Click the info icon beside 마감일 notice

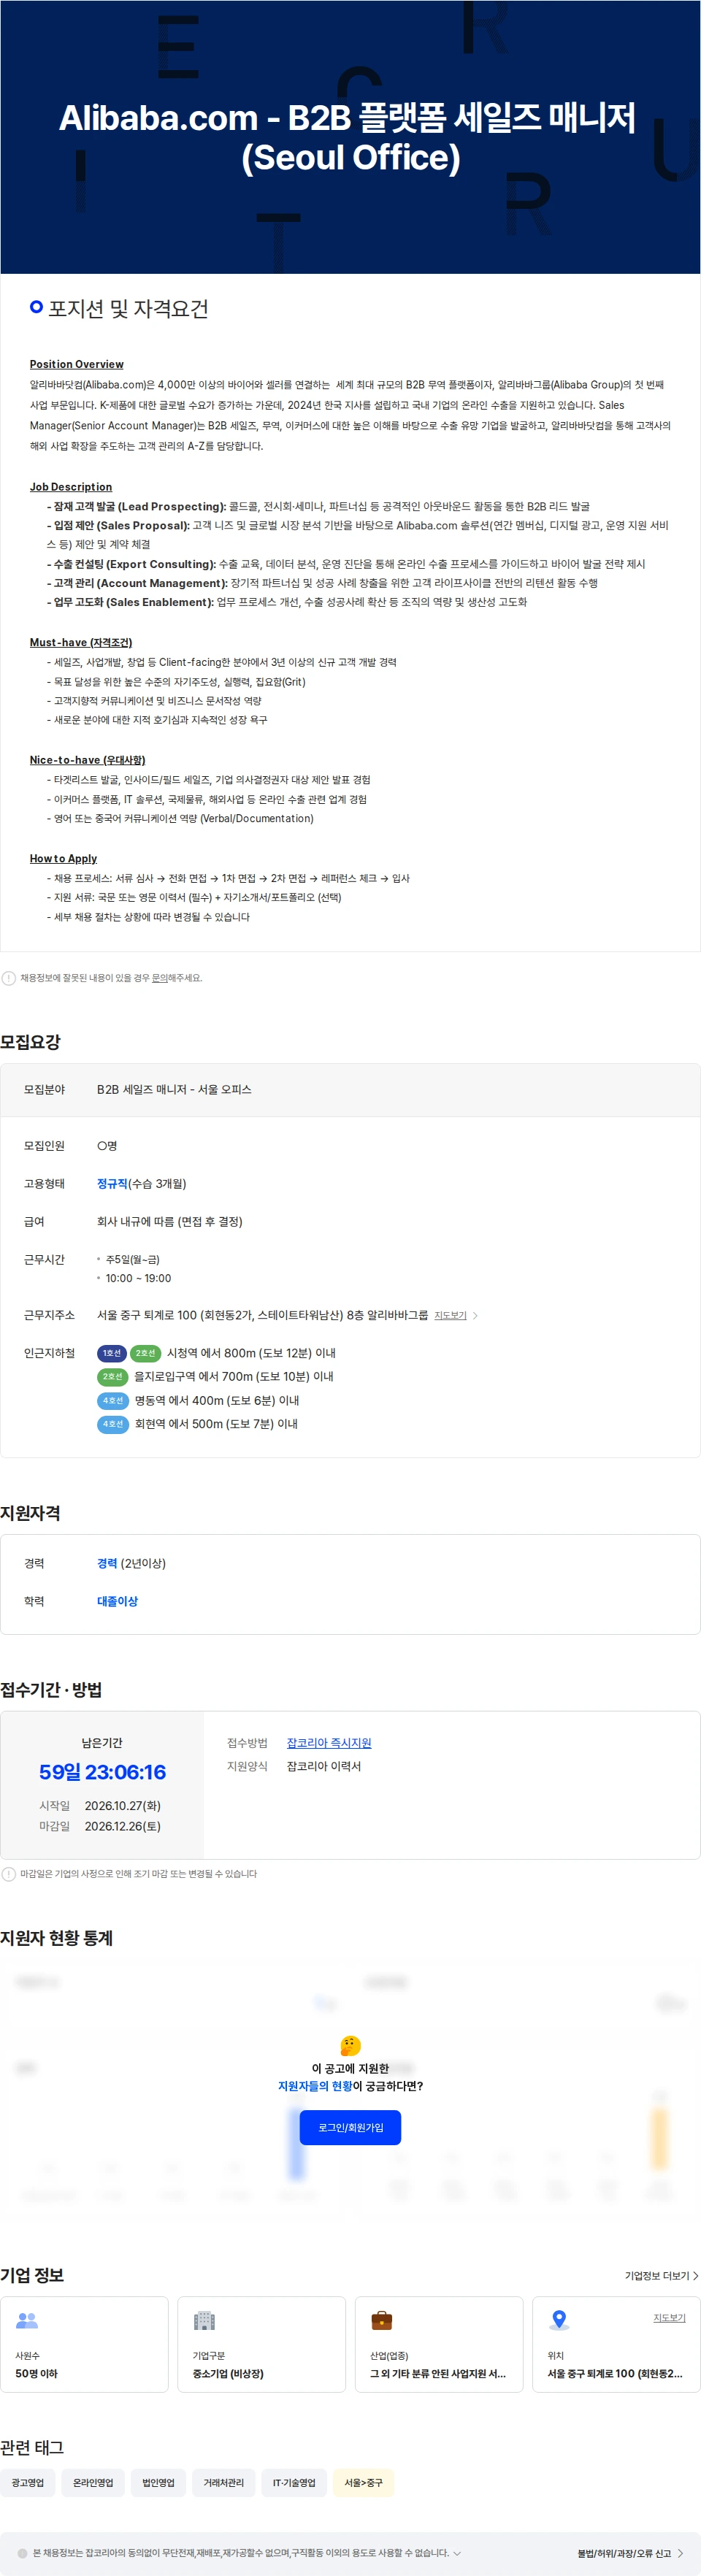[x=8, y=1874]
